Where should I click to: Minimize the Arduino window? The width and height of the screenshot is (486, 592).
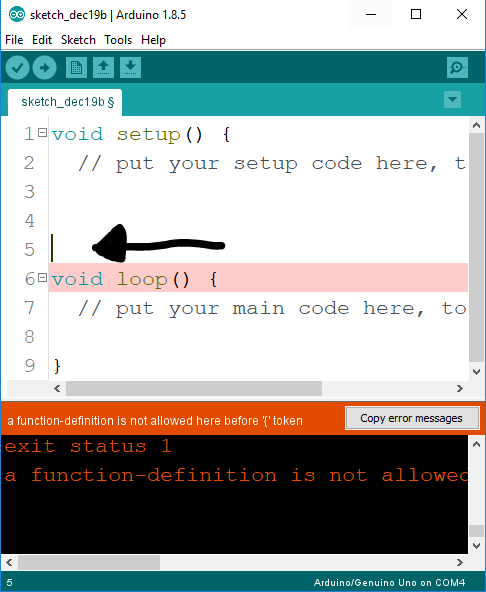pyautogui.click(x=371, y=15)
